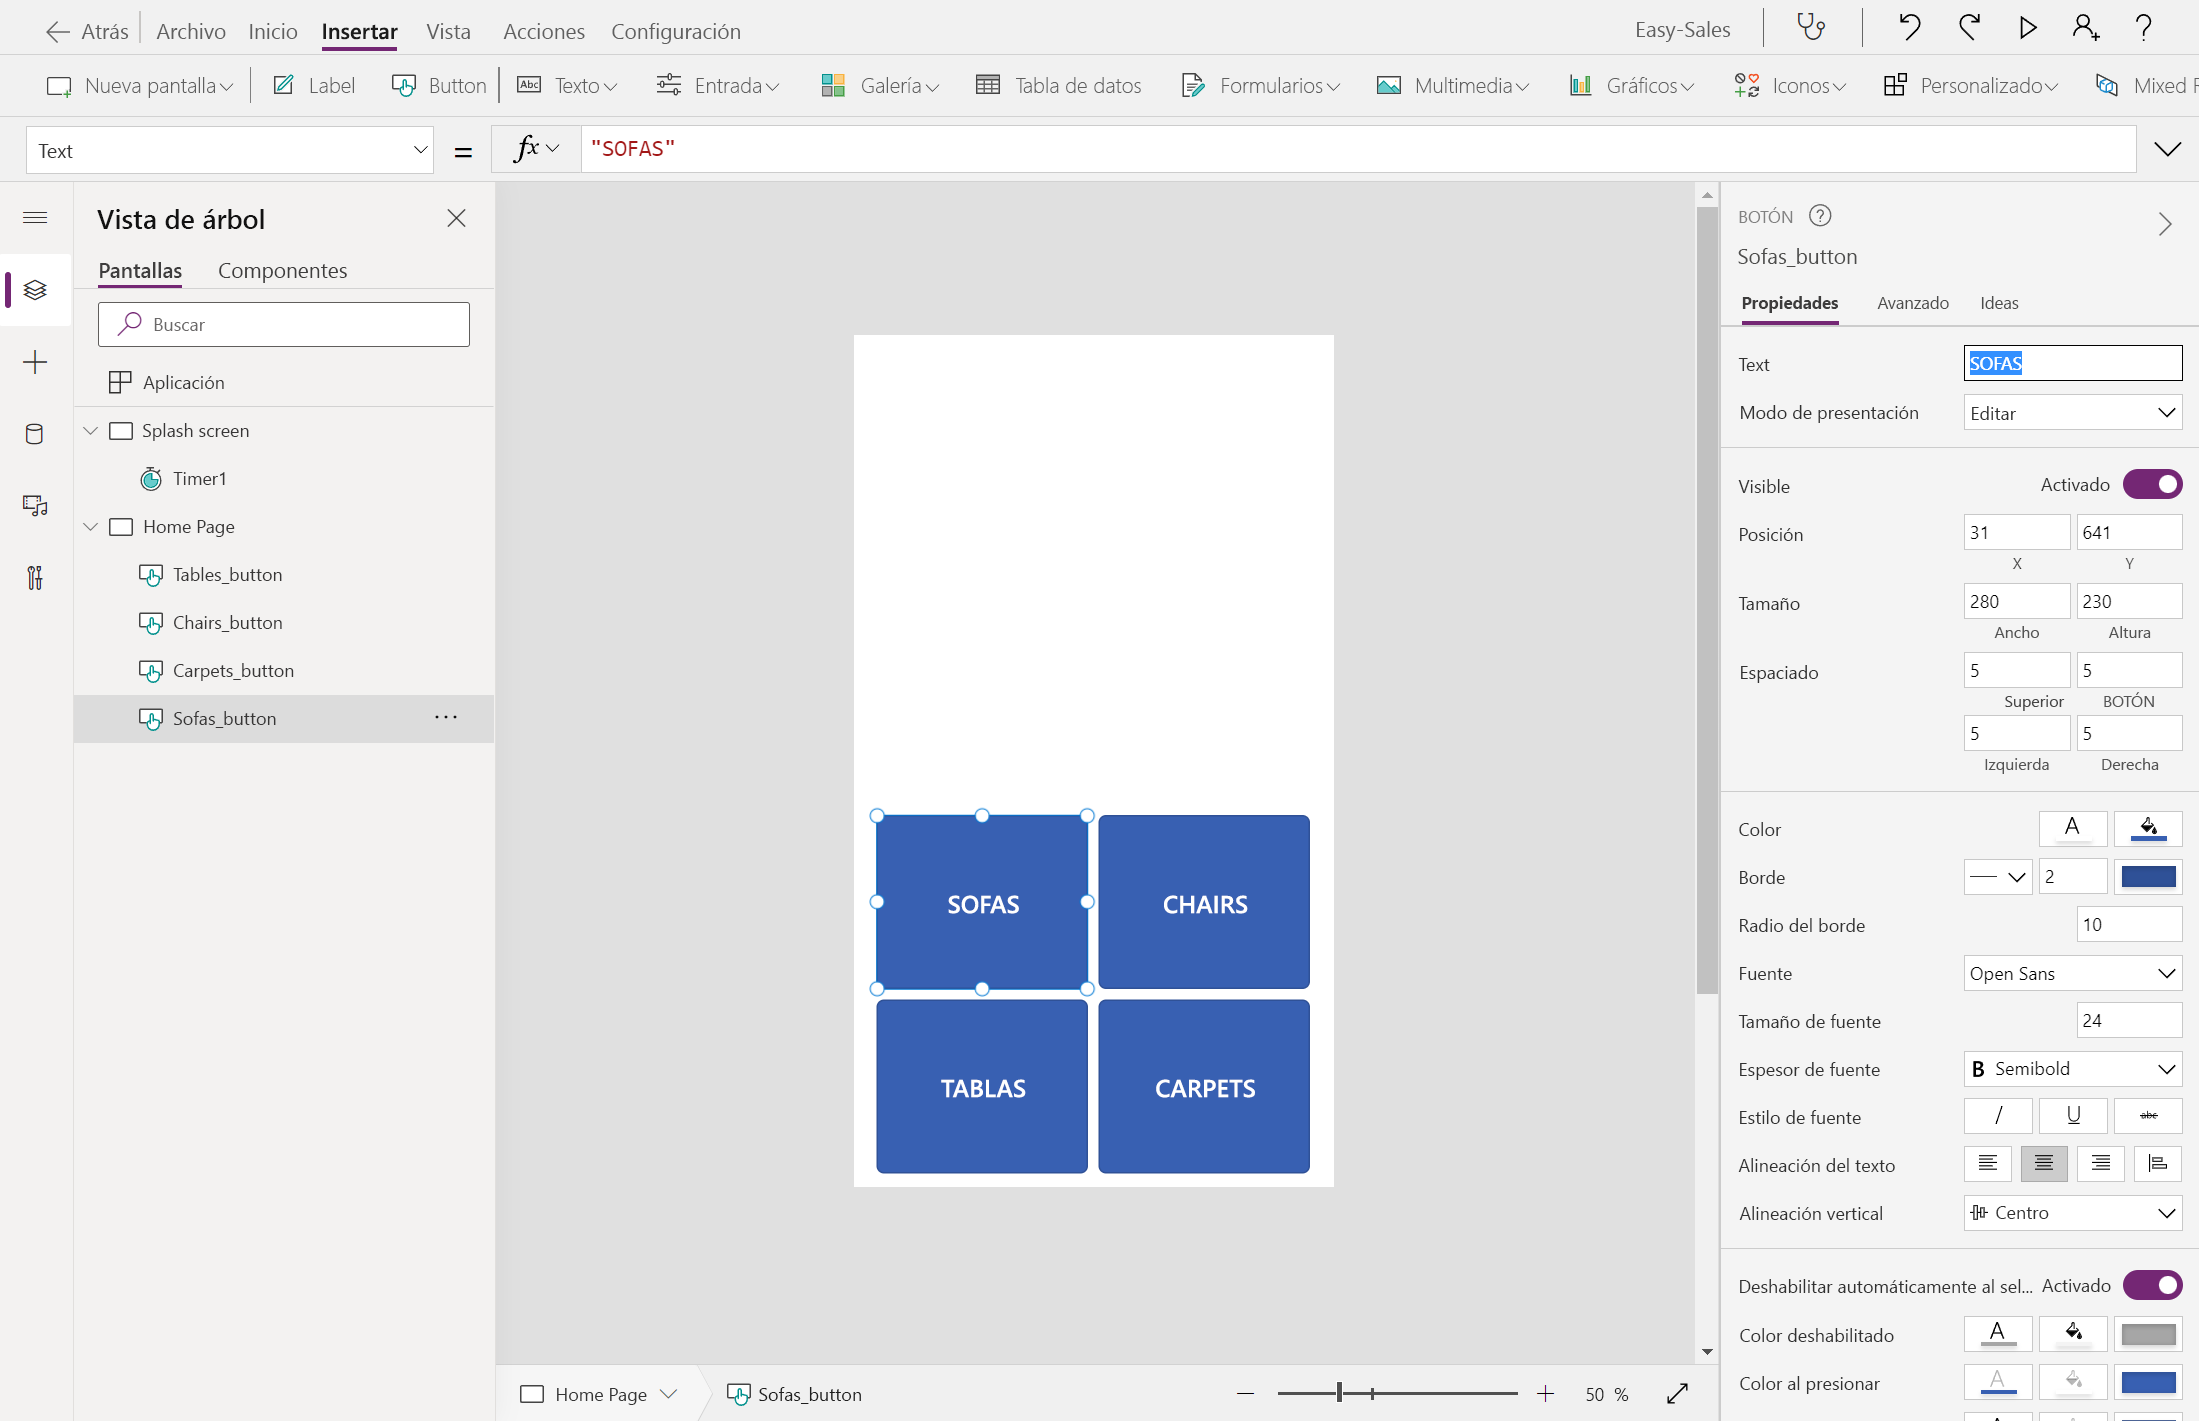
Task: Preview the app with play icon
Action: coord(2027,27)
